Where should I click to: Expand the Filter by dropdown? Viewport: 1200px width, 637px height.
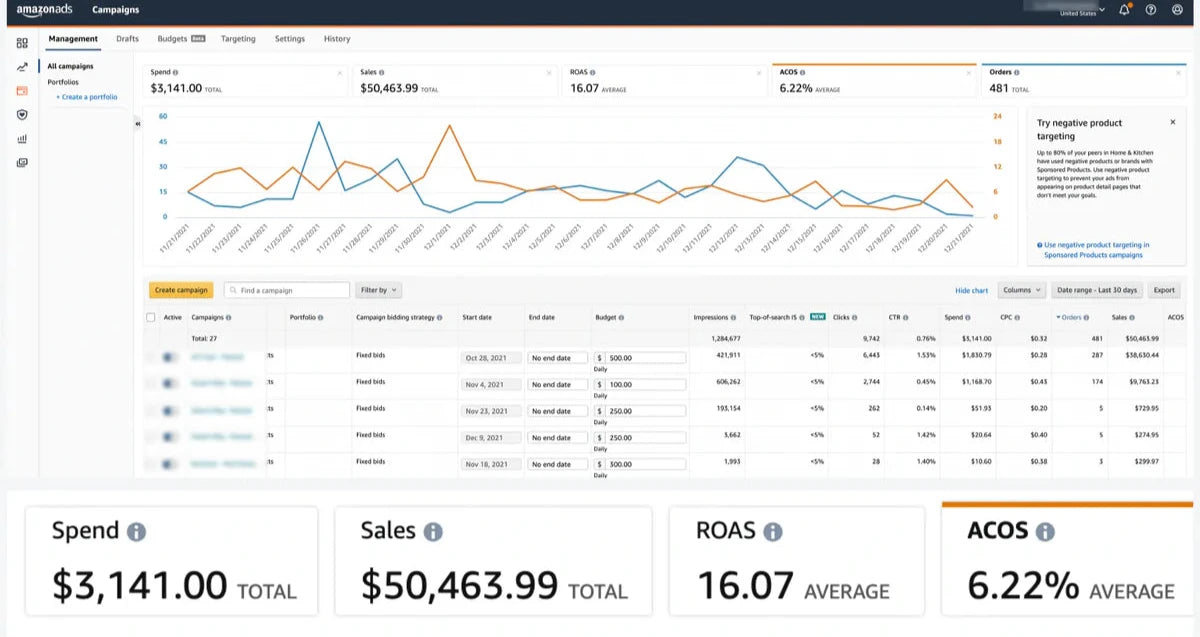tap(378, 290)
